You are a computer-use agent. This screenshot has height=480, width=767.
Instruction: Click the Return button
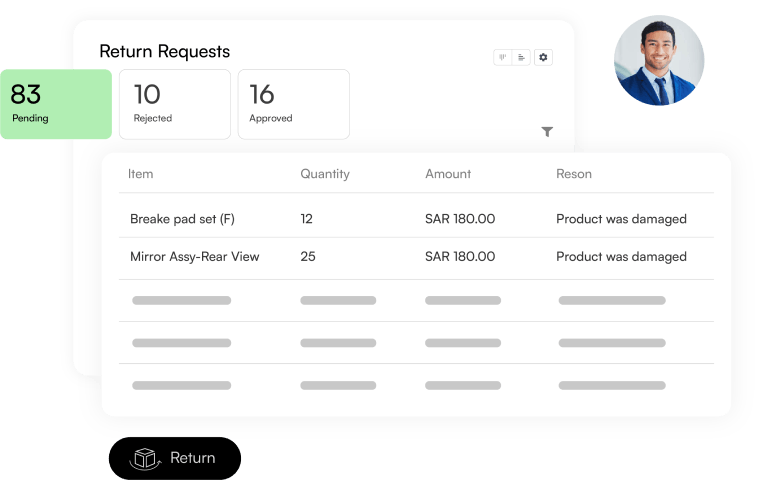click(175, 458)
